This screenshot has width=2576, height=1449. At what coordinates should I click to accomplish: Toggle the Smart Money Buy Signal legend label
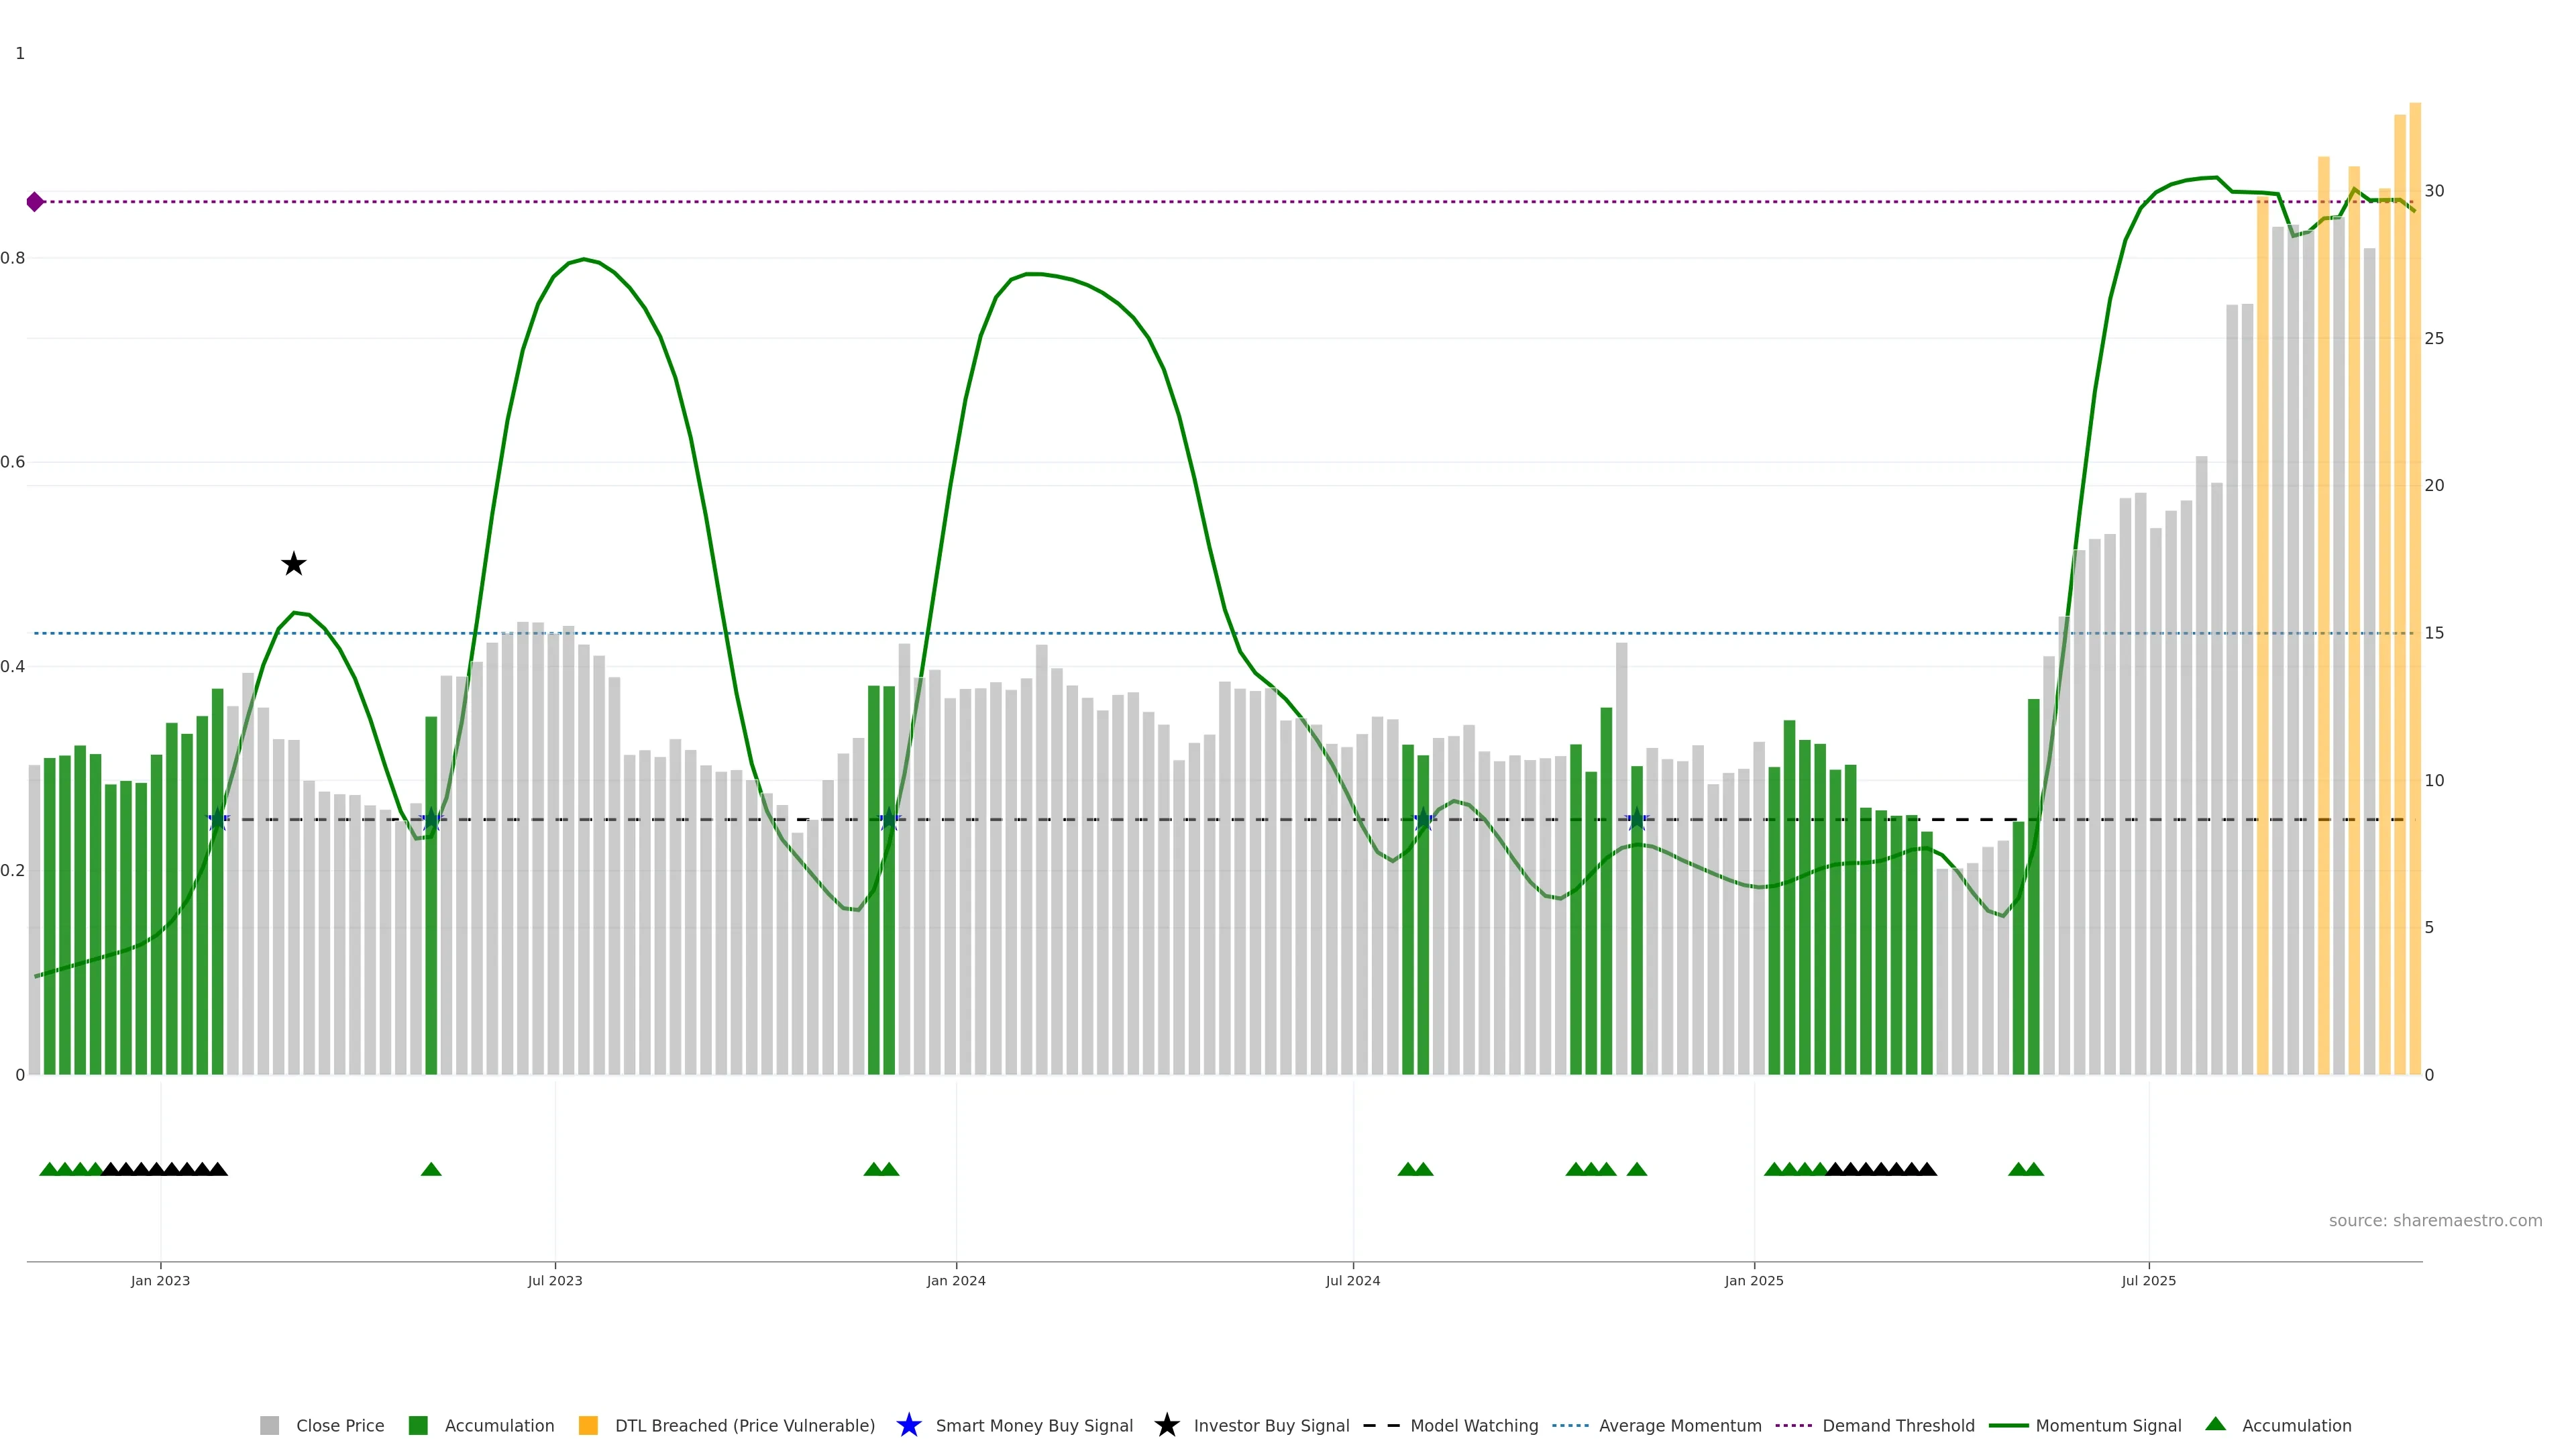coord(1034,1425)
